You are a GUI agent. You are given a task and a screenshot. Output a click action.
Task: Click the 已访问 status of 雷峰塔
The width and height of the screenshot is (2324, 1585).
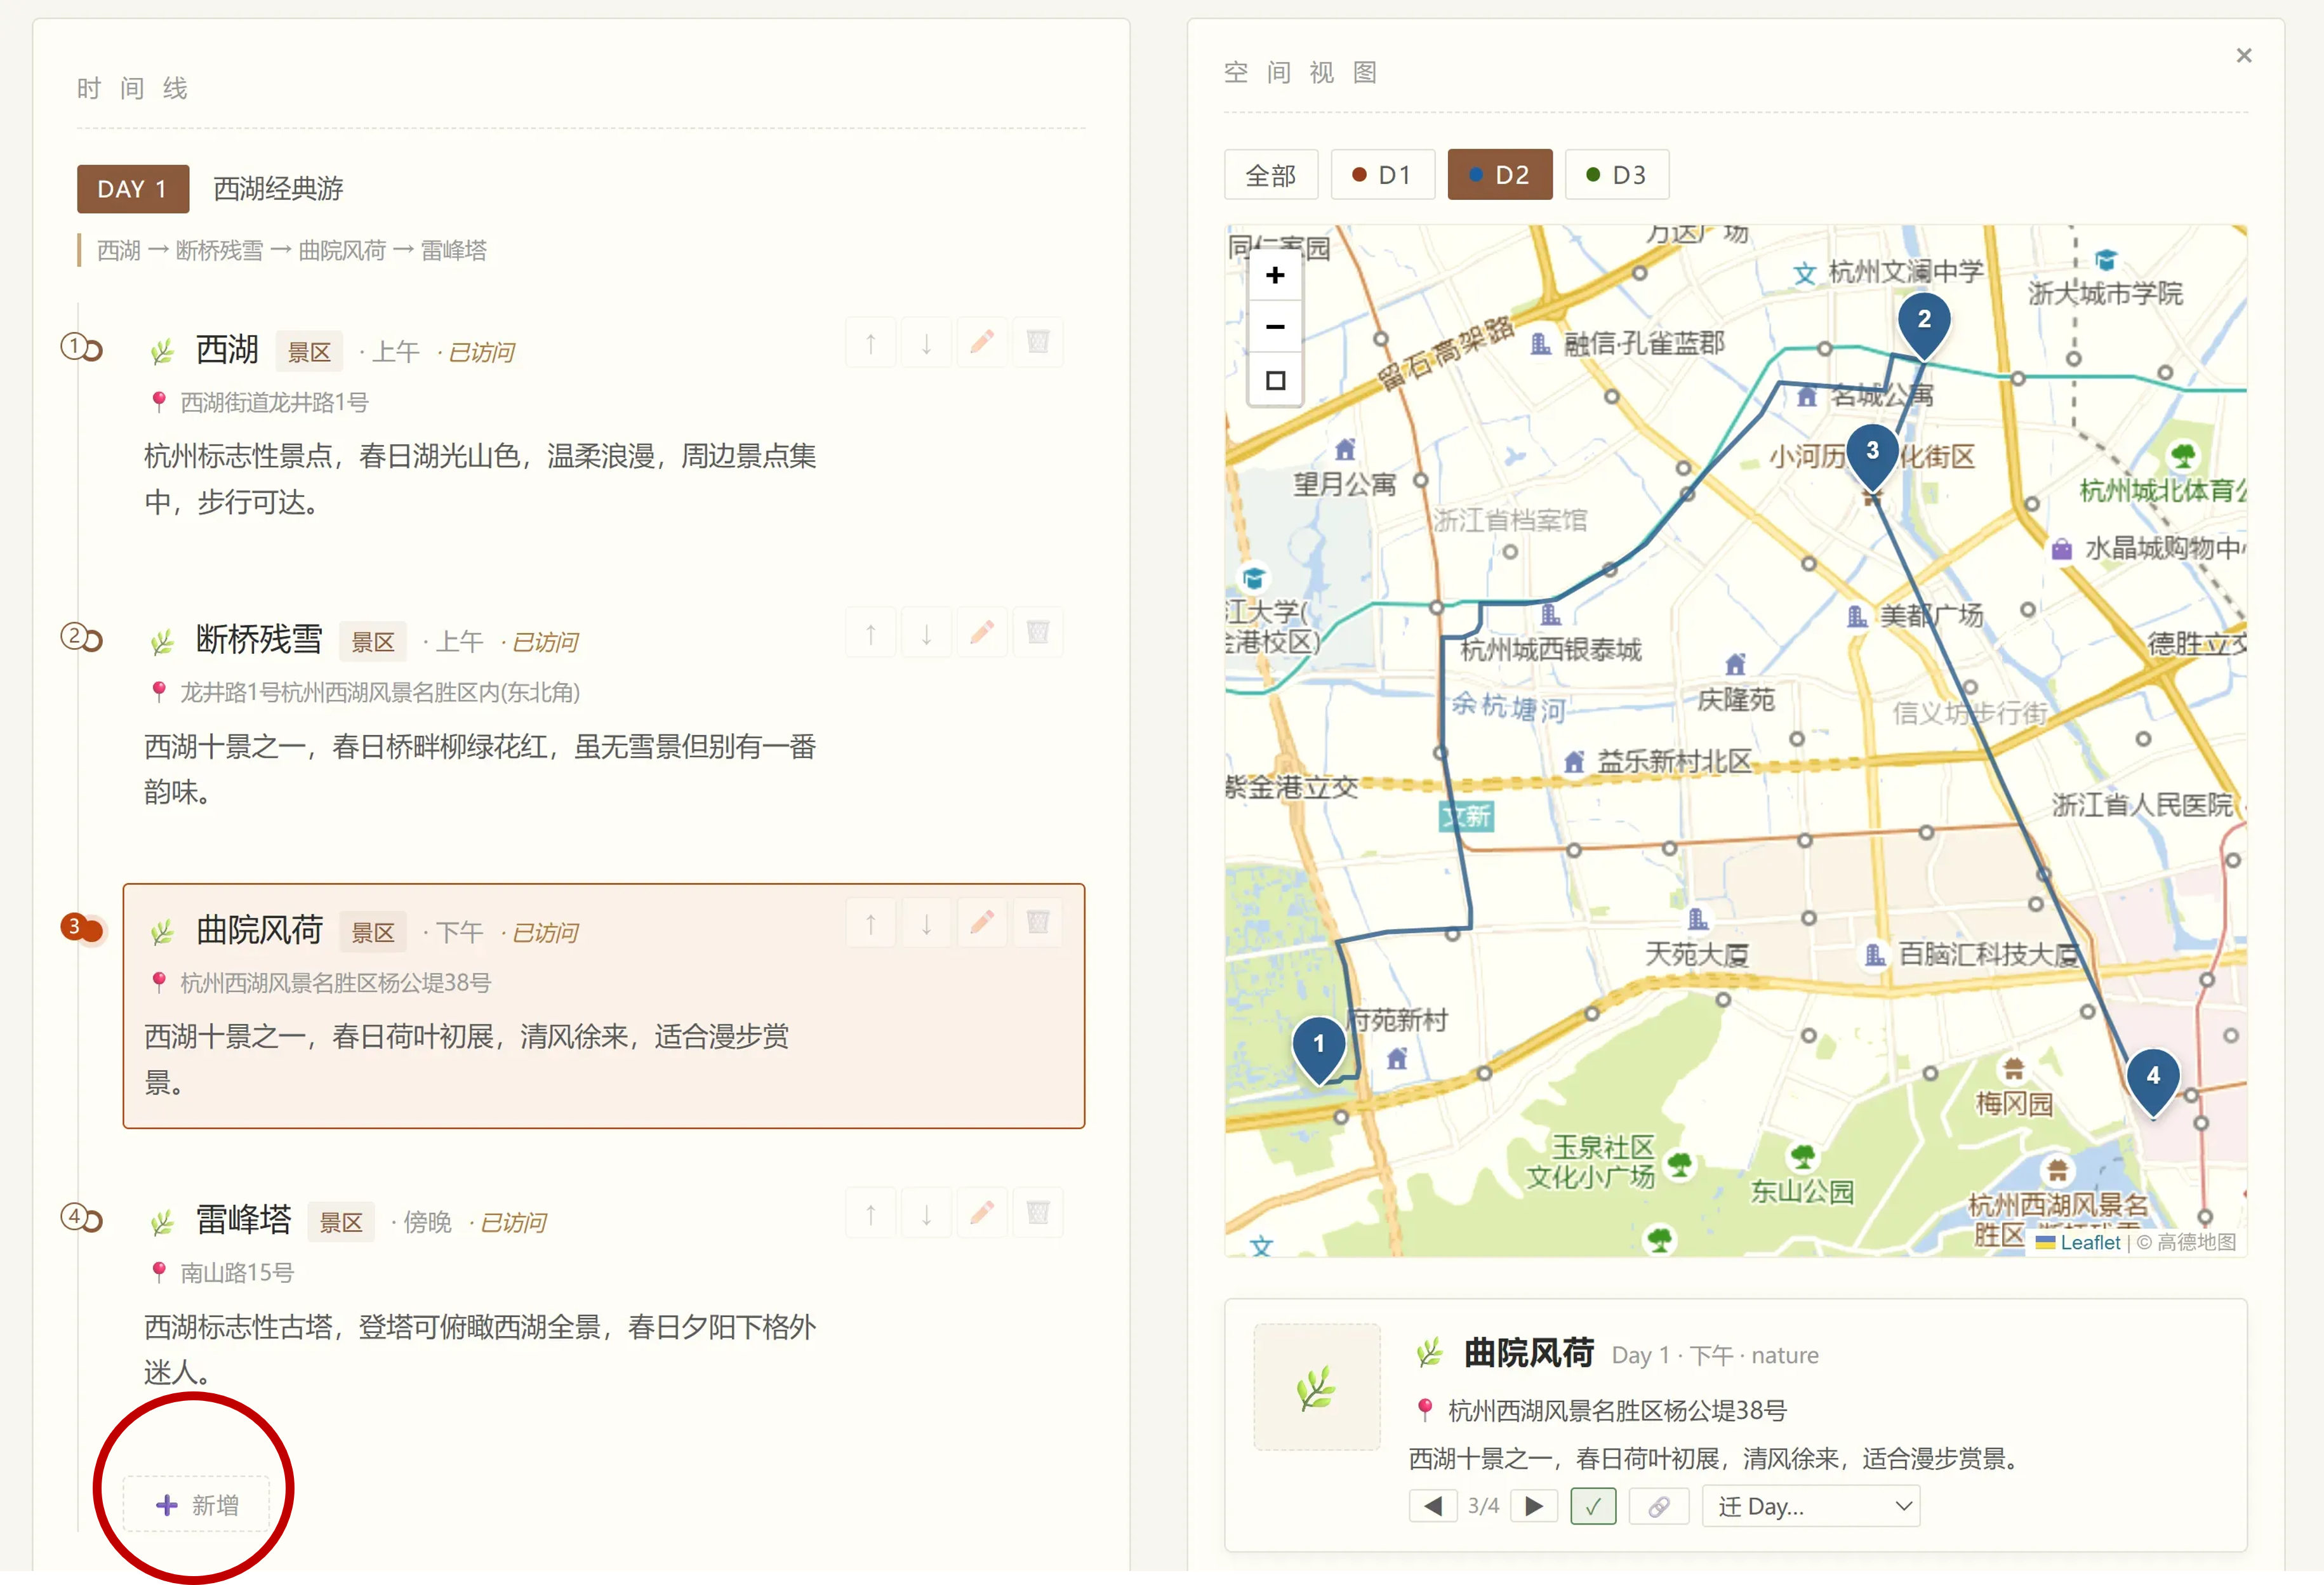513,1222
